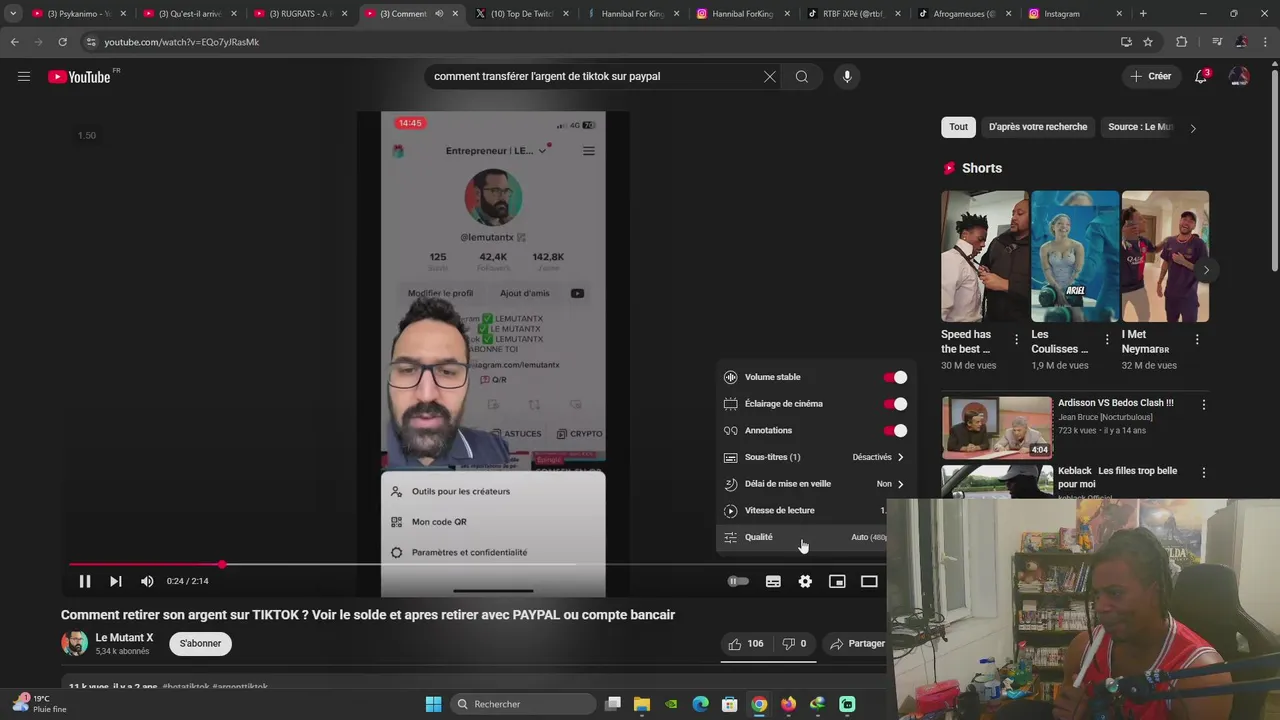This screenshot has height=720, width=1280.
Task: Go to the YouTube home logo
Action: [x=80, y=77]
